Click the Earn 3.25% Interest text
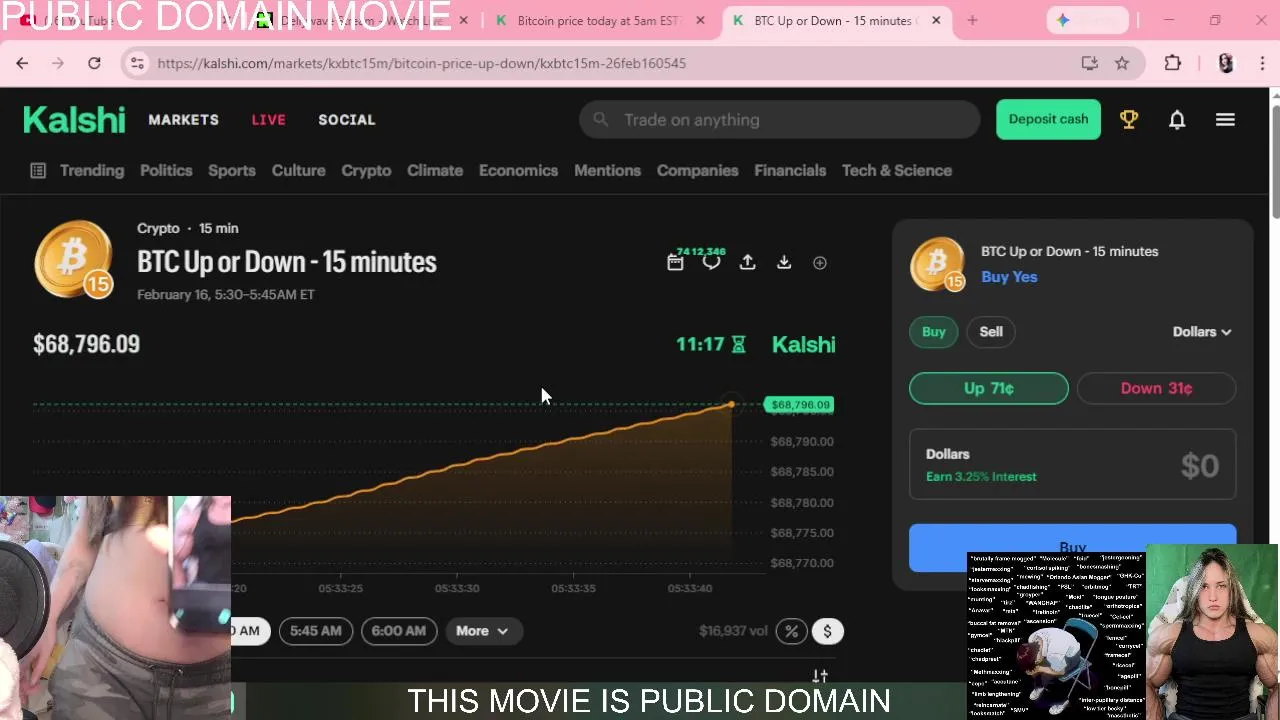The image size is (1280, 720). click(981, 477)
